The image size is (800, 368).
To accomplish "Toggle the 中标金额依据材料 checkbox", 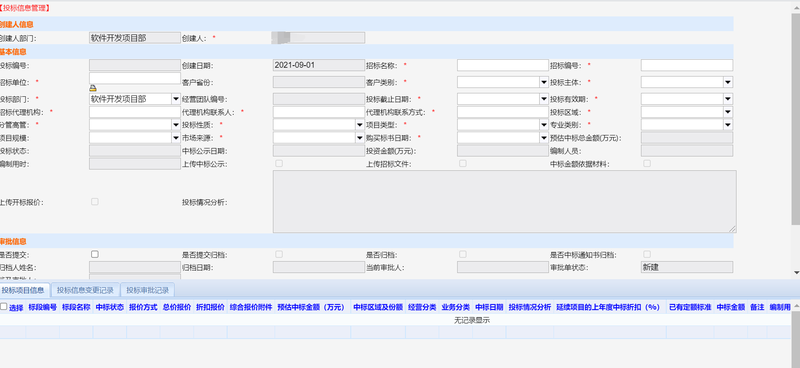I will coord(646,163).
